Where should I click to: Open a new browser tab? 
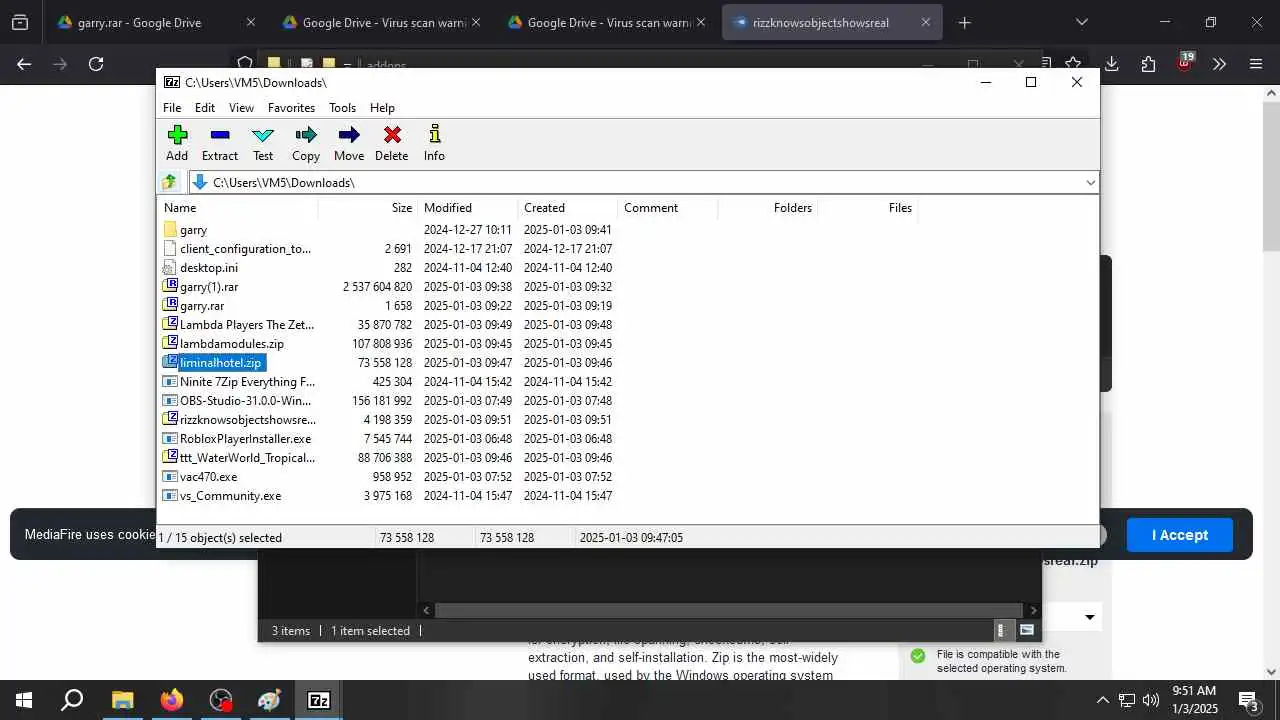965,22
